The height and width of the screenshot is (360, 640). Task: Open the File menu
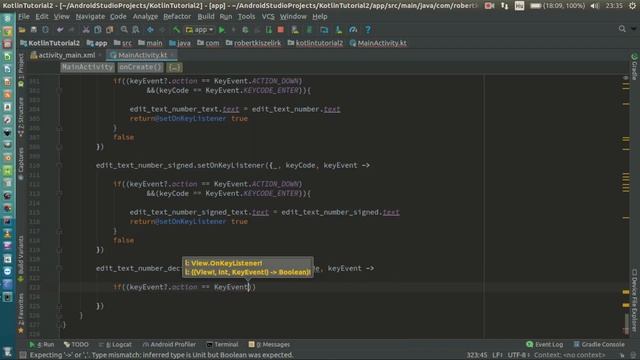[x=24, y=17]
